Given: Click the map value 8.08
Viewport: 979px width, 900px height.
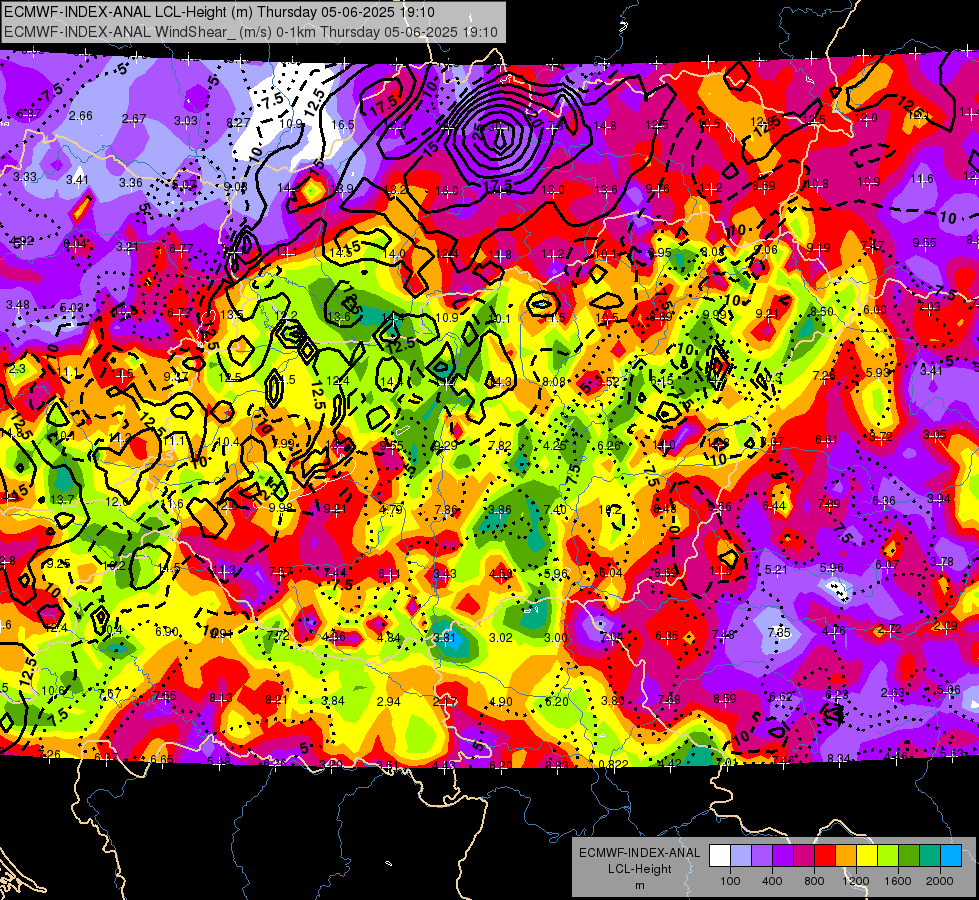Looking at the screenshot, I should [x=553, y=382].
